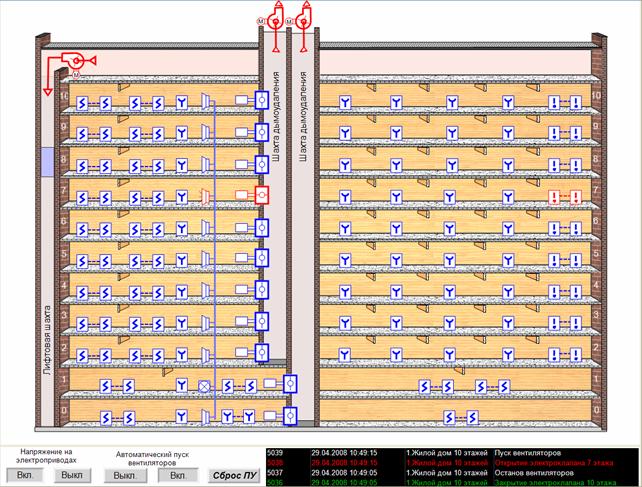
Task: Click floor number 10 on the left wall
Action: (x=64, y=96)
